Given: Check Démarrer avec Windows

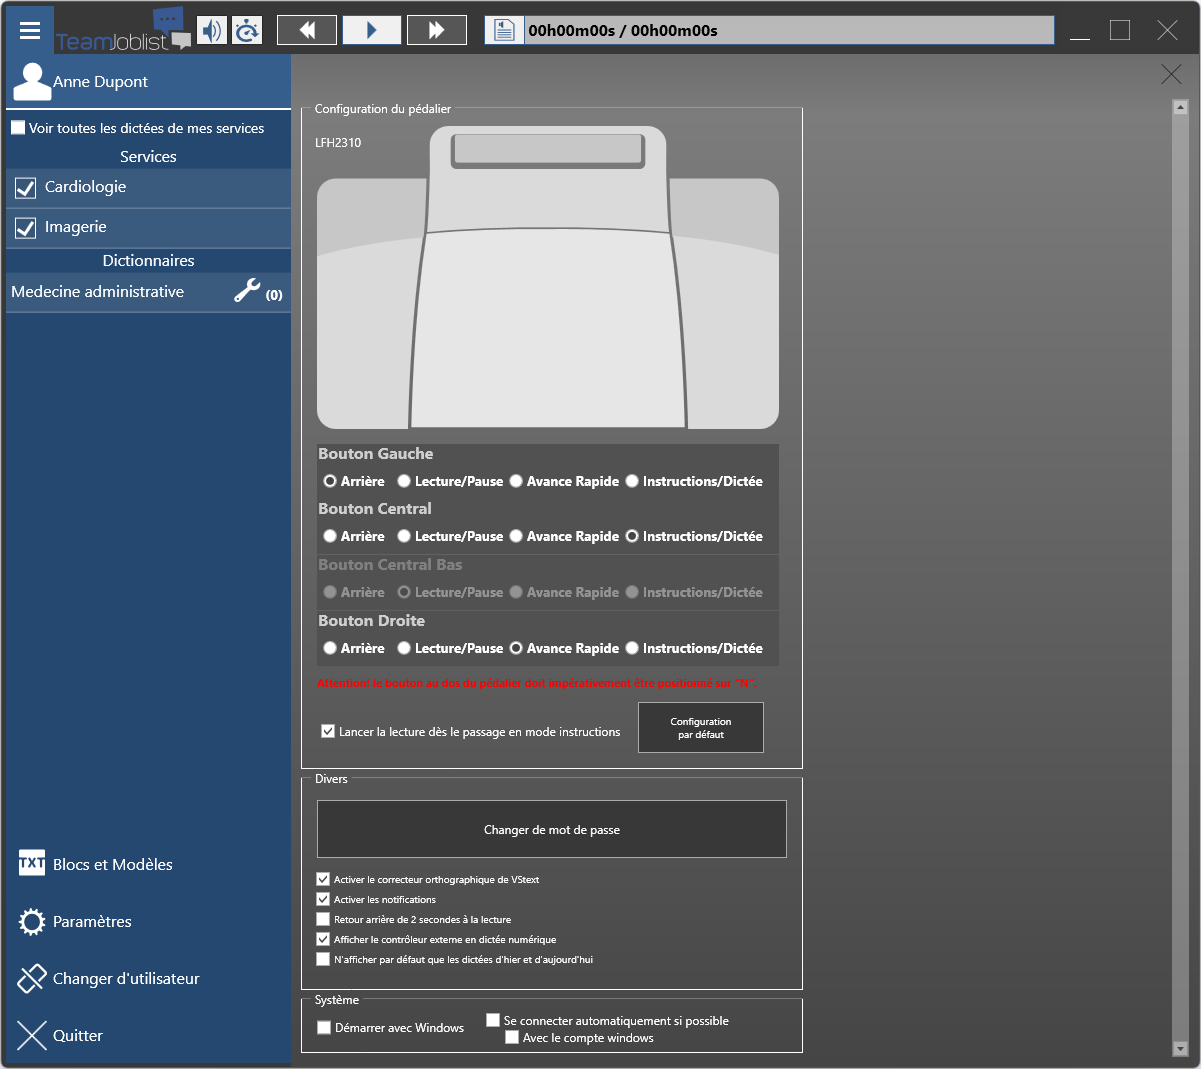Looking at the screenshot, I should click(324, 1027).
